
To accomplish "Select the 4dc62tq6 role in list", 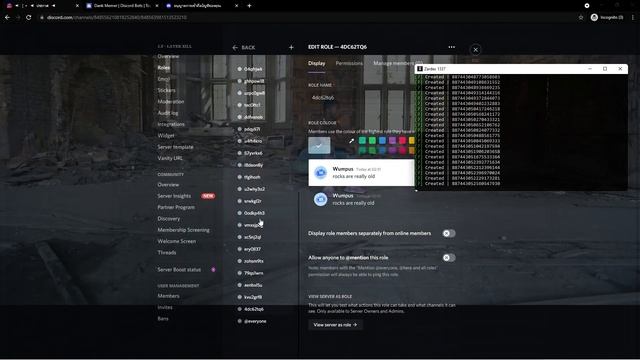I will (x=253, y=309).
